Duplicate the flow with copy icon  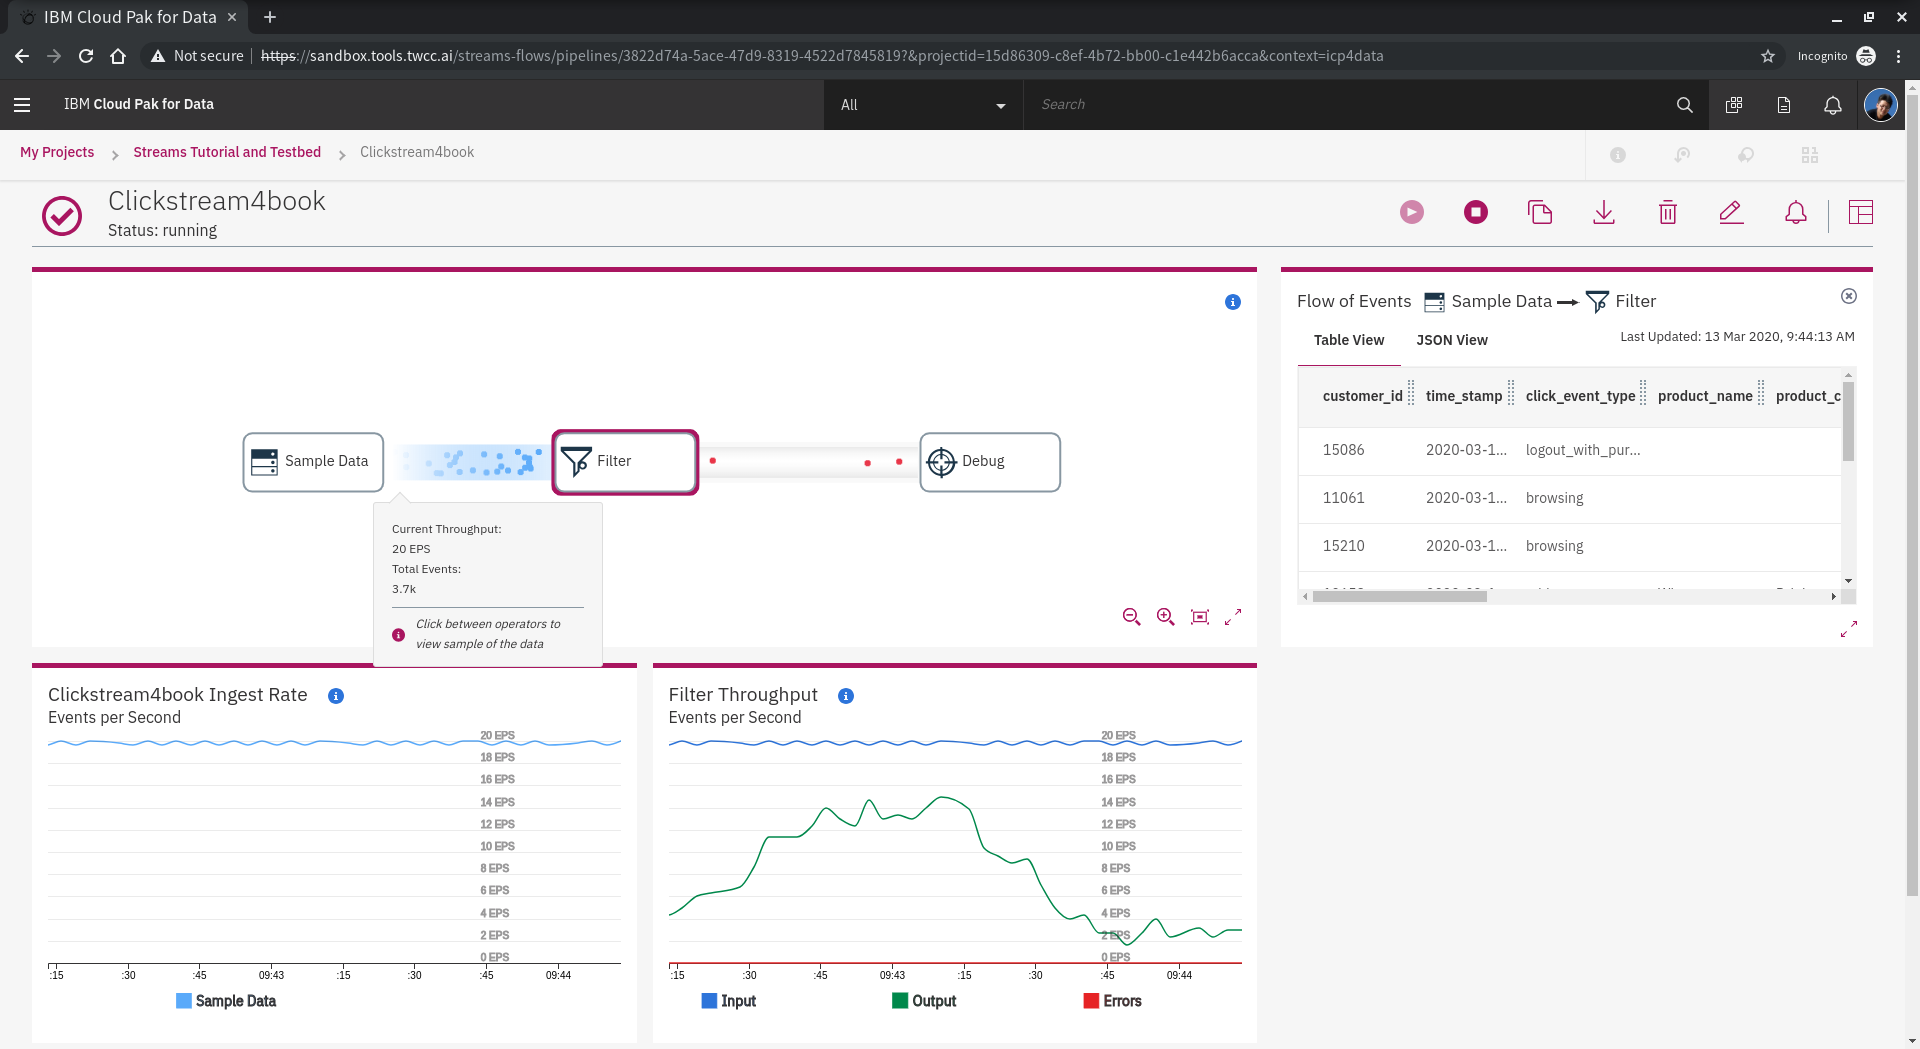point(1539,212)
